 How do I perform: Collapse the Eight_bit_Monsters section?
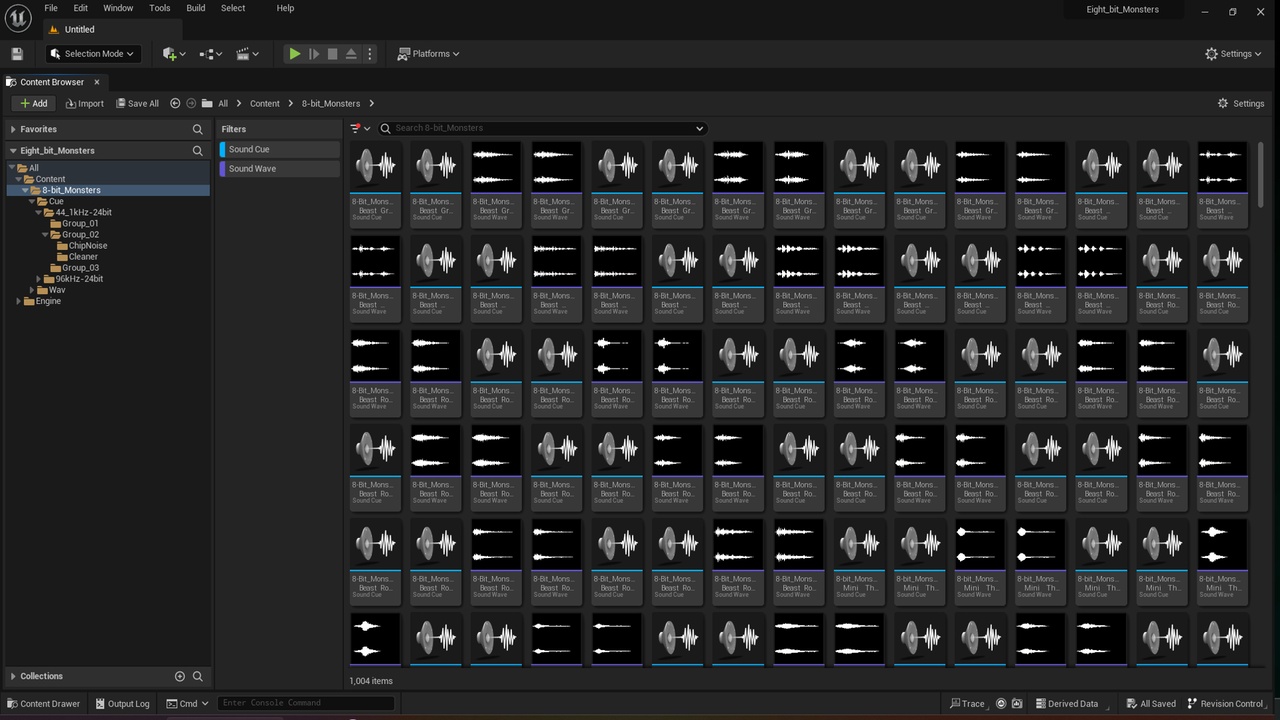[13, 150]
